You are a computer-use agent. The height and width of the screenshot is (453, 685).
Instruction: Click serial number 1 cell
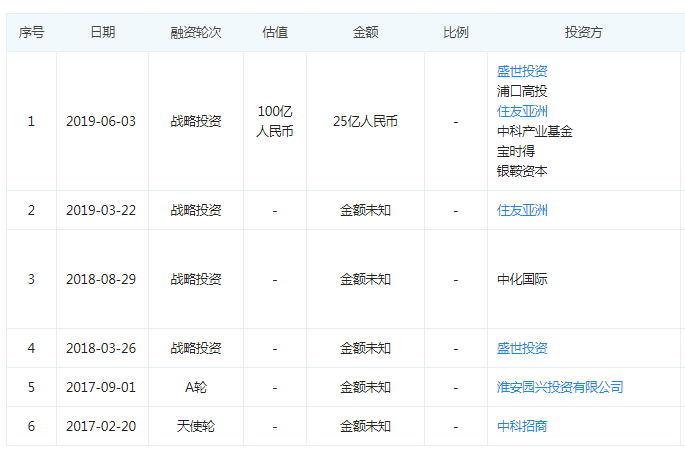click(x=31, y=121)
